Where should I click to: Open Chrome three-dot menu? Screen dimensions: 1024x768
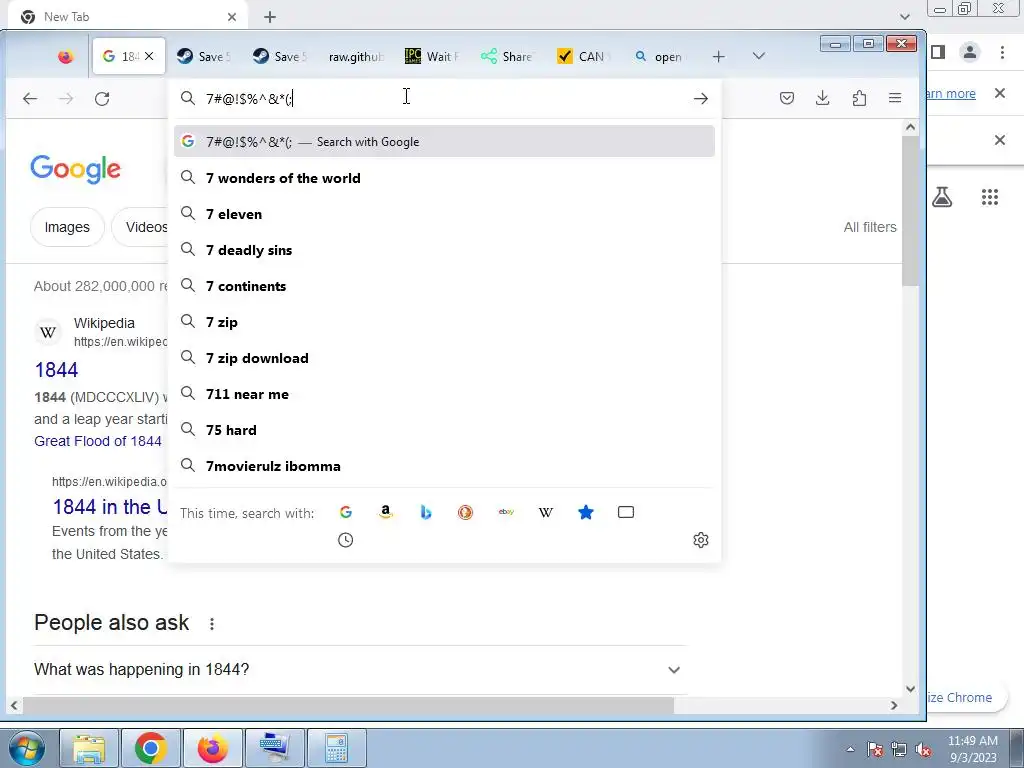1002,52
